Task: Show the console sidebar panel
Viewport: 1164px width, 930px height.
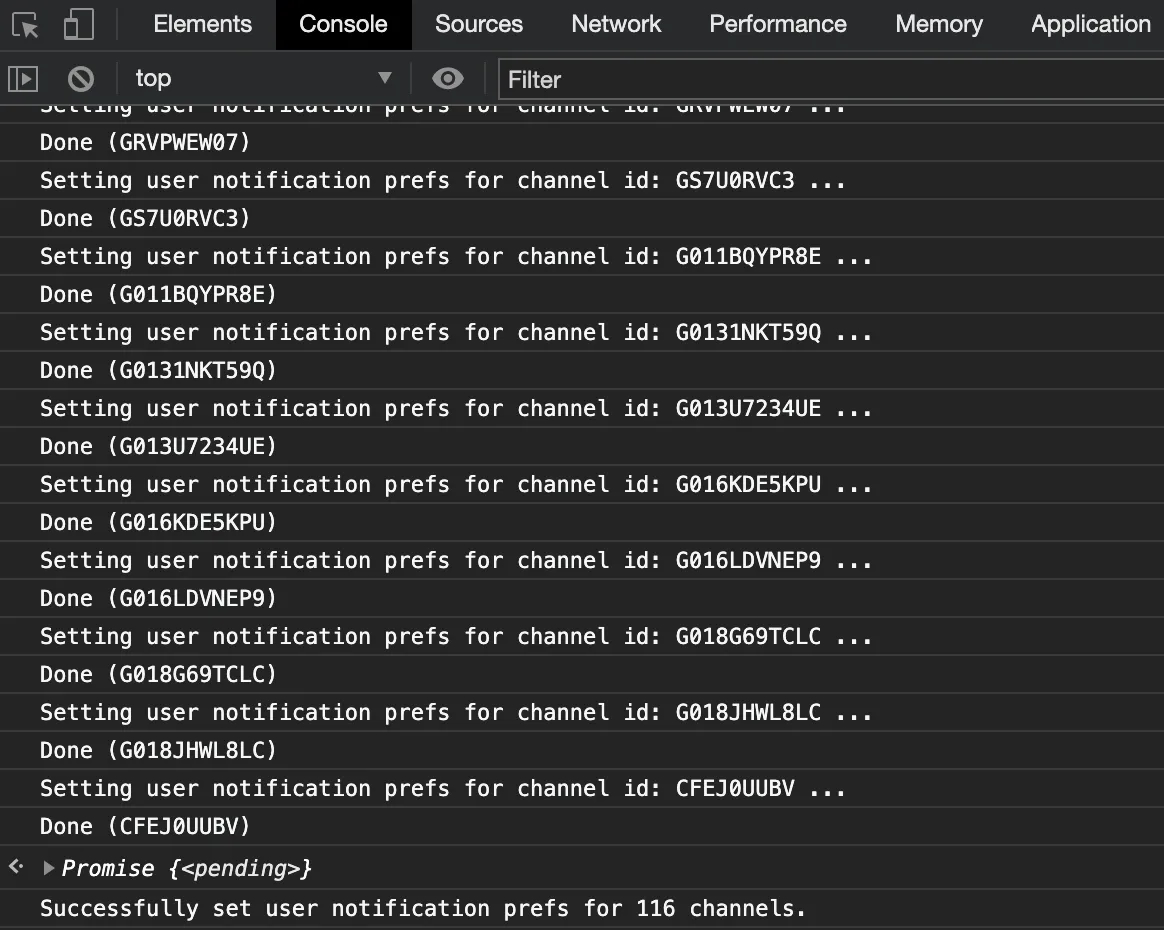Action: pos(23,78)
